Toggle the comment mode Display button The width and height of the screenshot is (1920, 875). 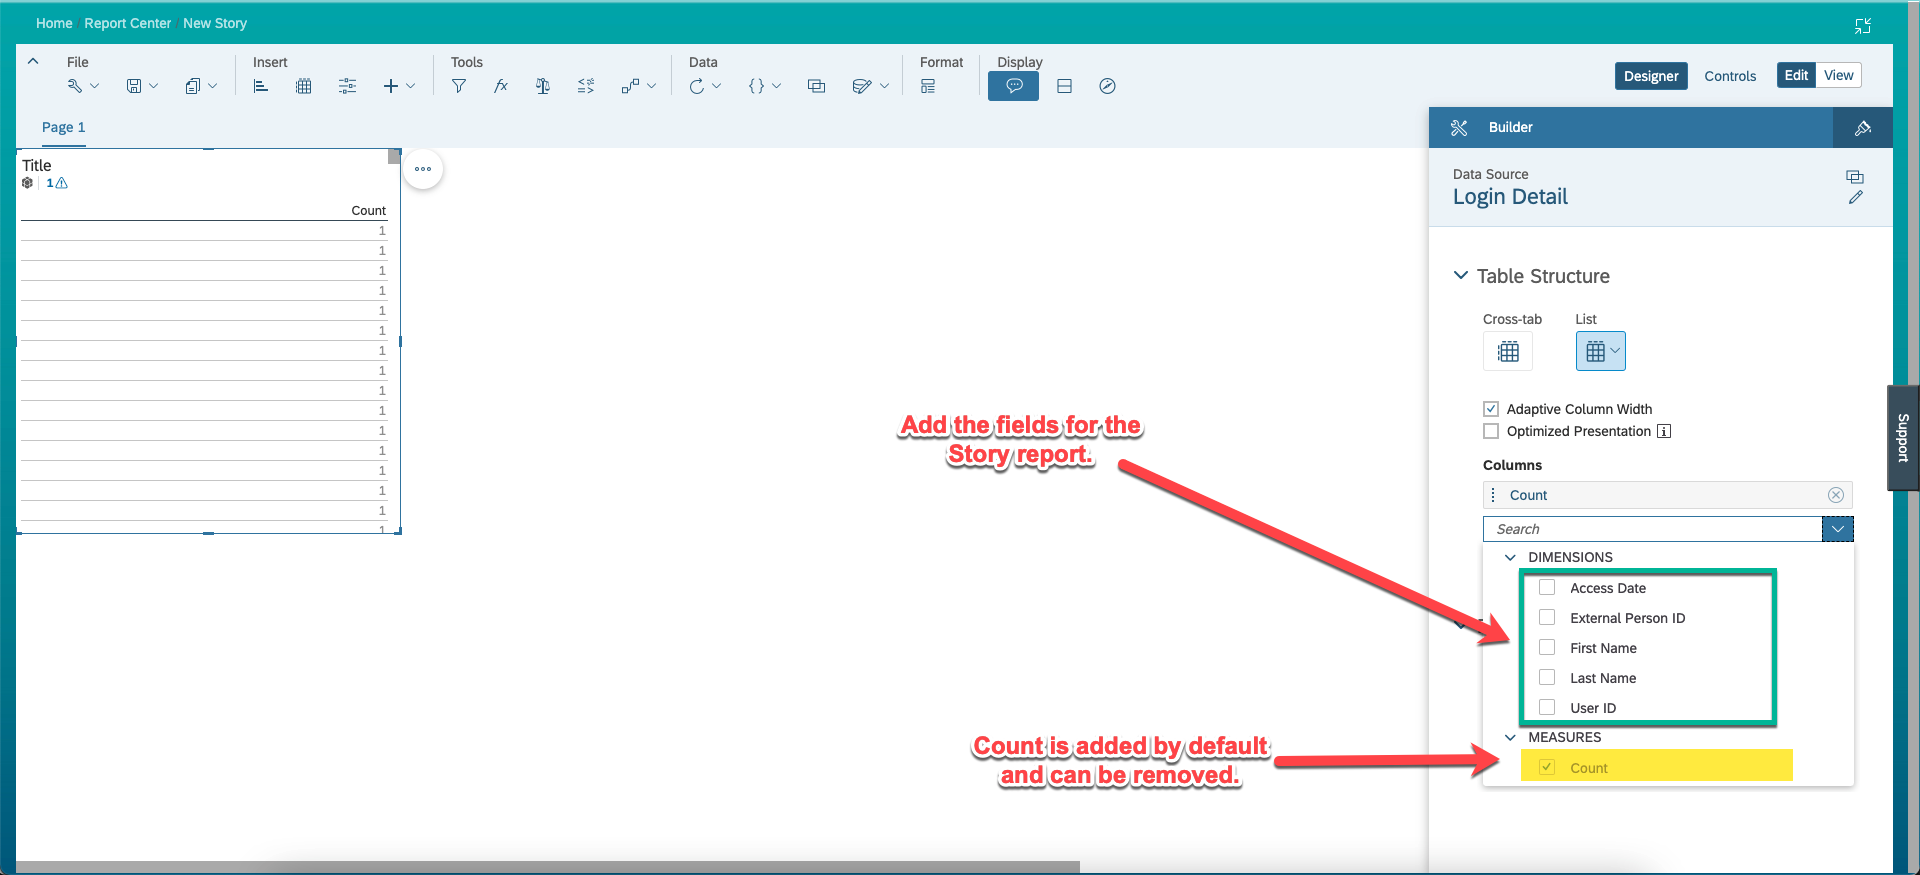(1013, 86)
